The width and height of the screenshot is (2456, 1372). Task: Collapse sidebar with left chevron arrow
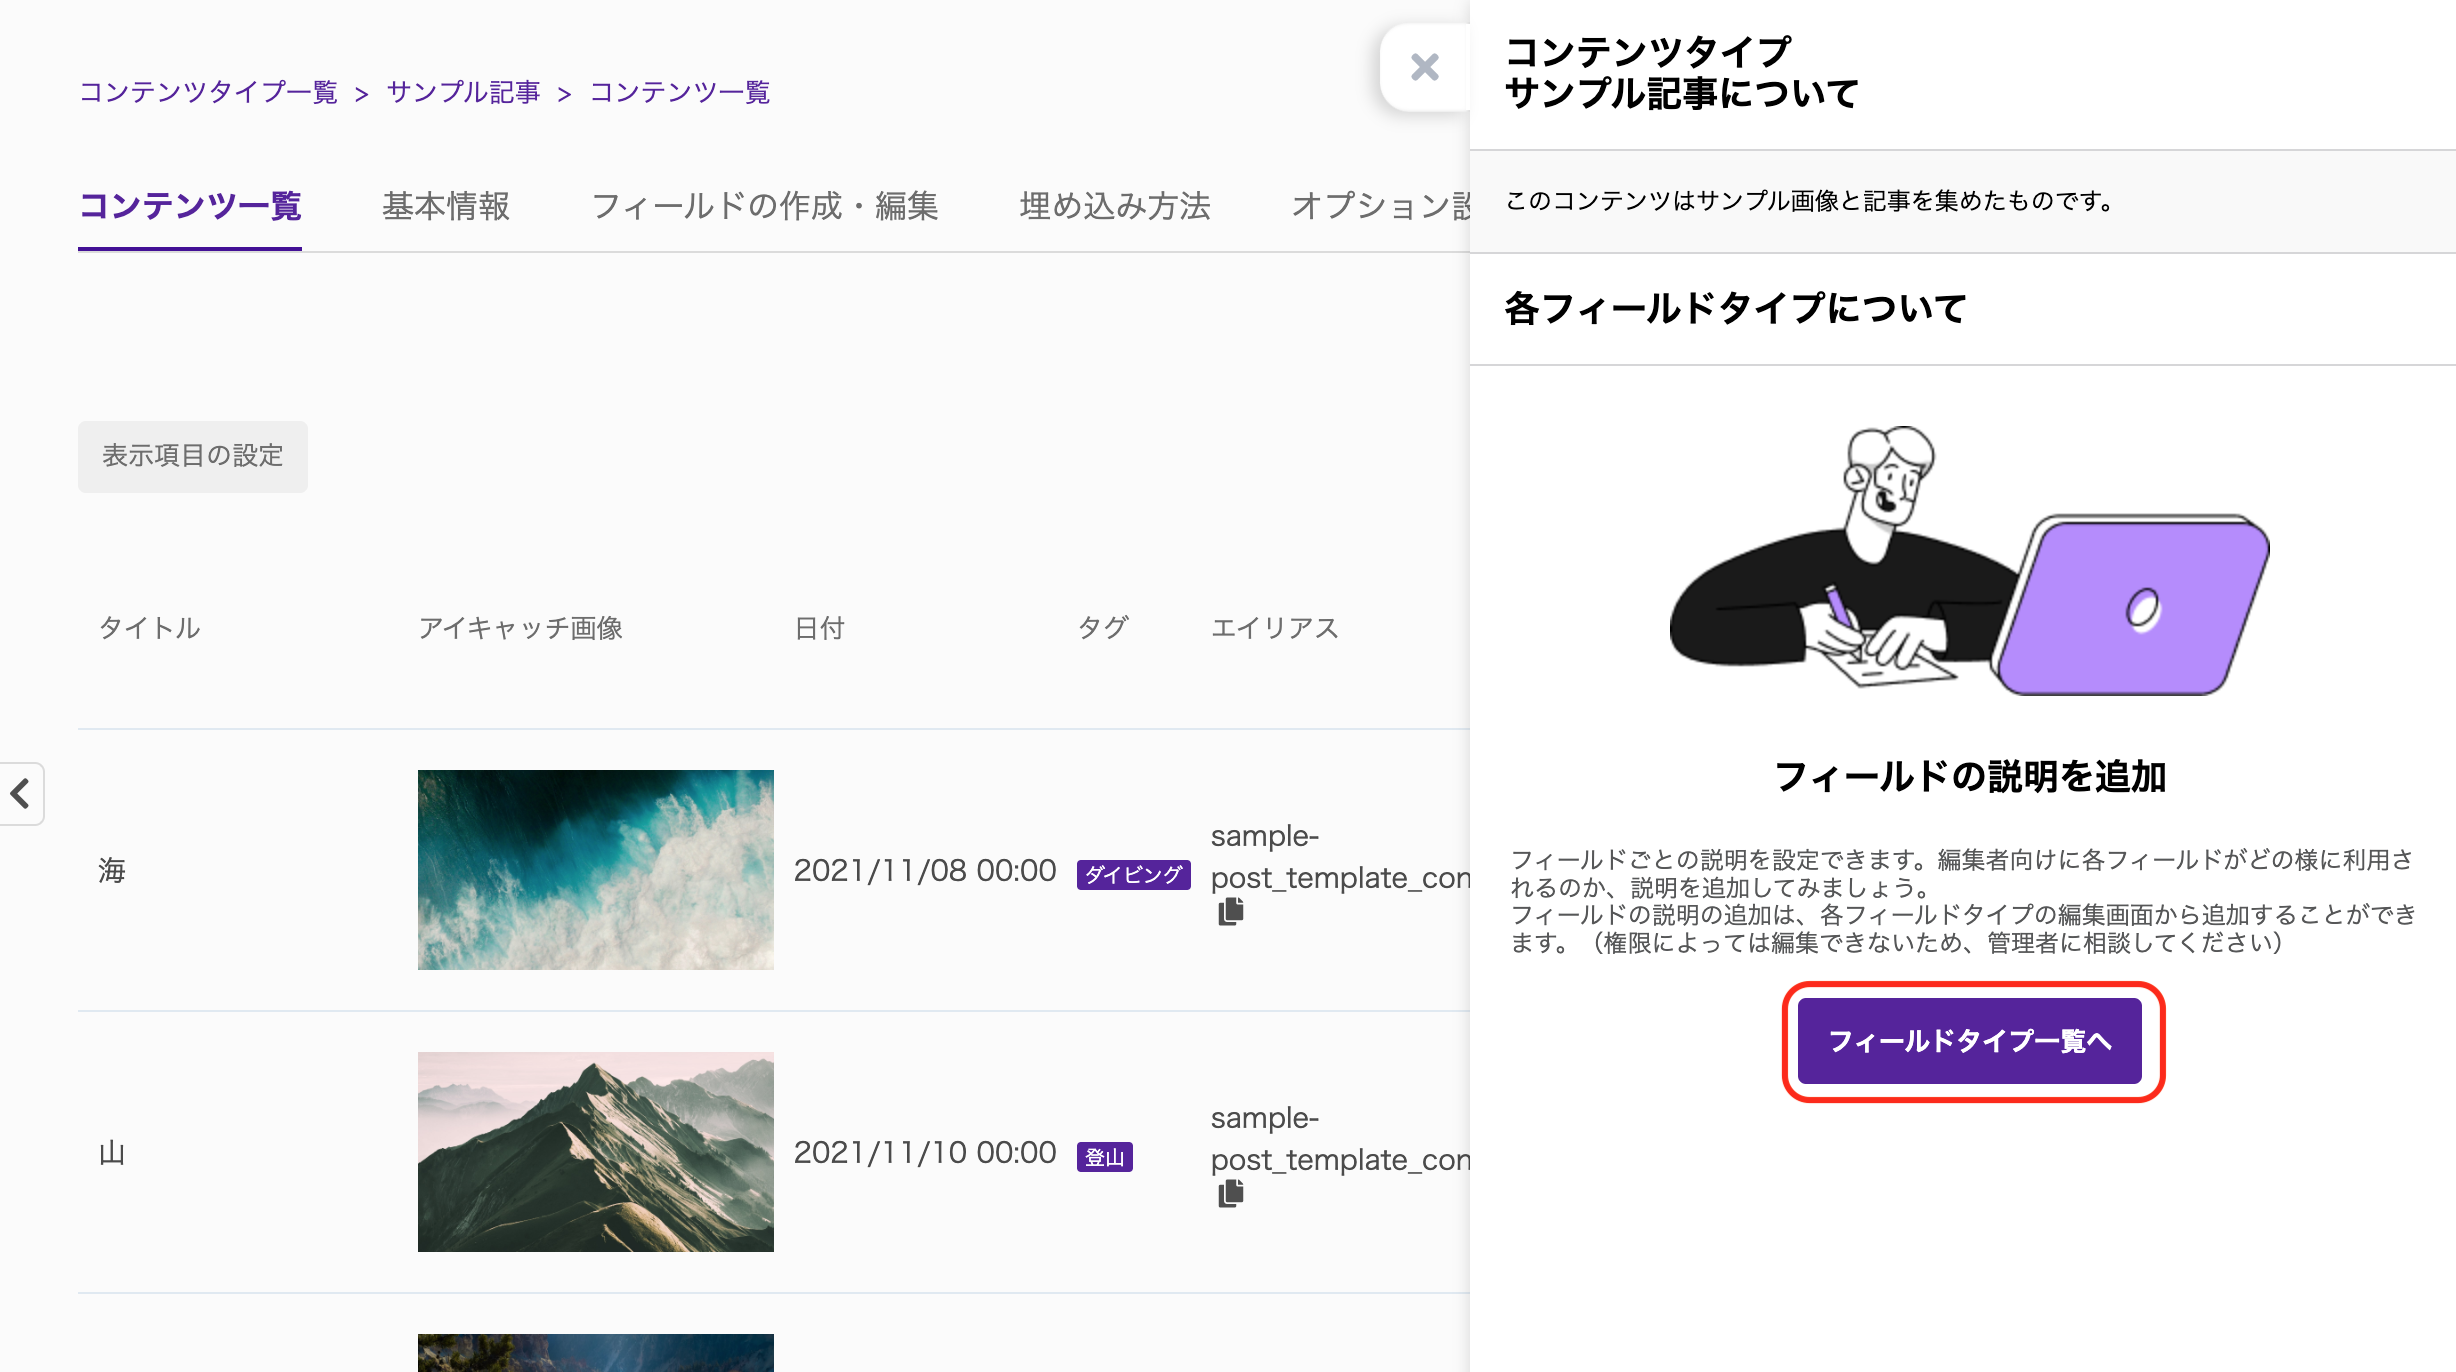(21, 794)
